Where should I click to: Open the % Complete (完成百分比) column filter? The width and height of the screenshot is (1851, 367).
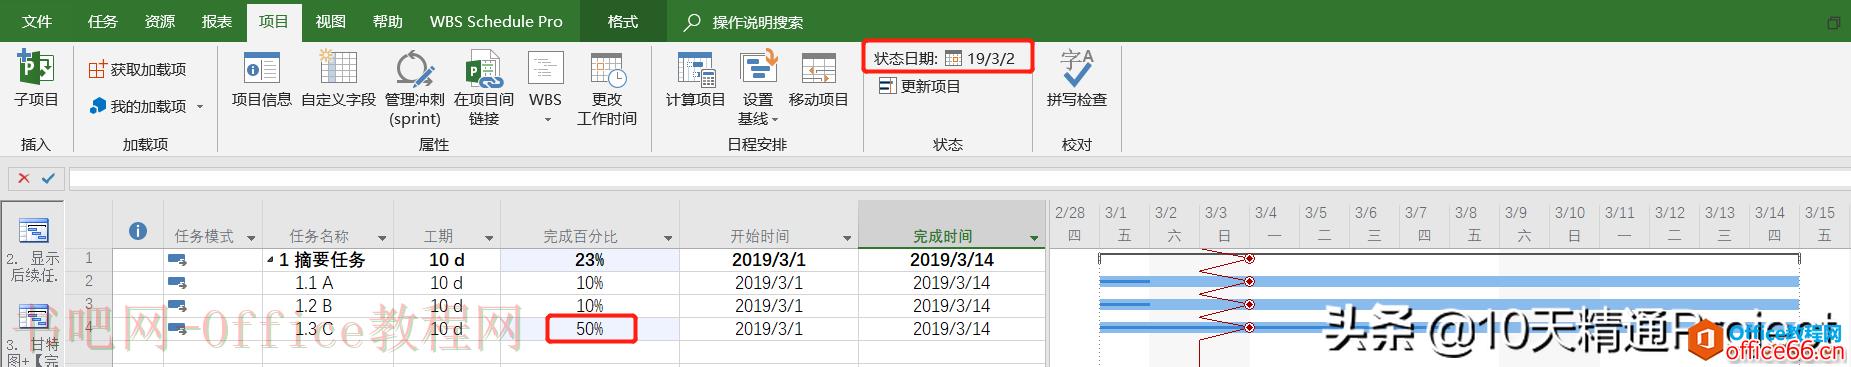(668, 238)
